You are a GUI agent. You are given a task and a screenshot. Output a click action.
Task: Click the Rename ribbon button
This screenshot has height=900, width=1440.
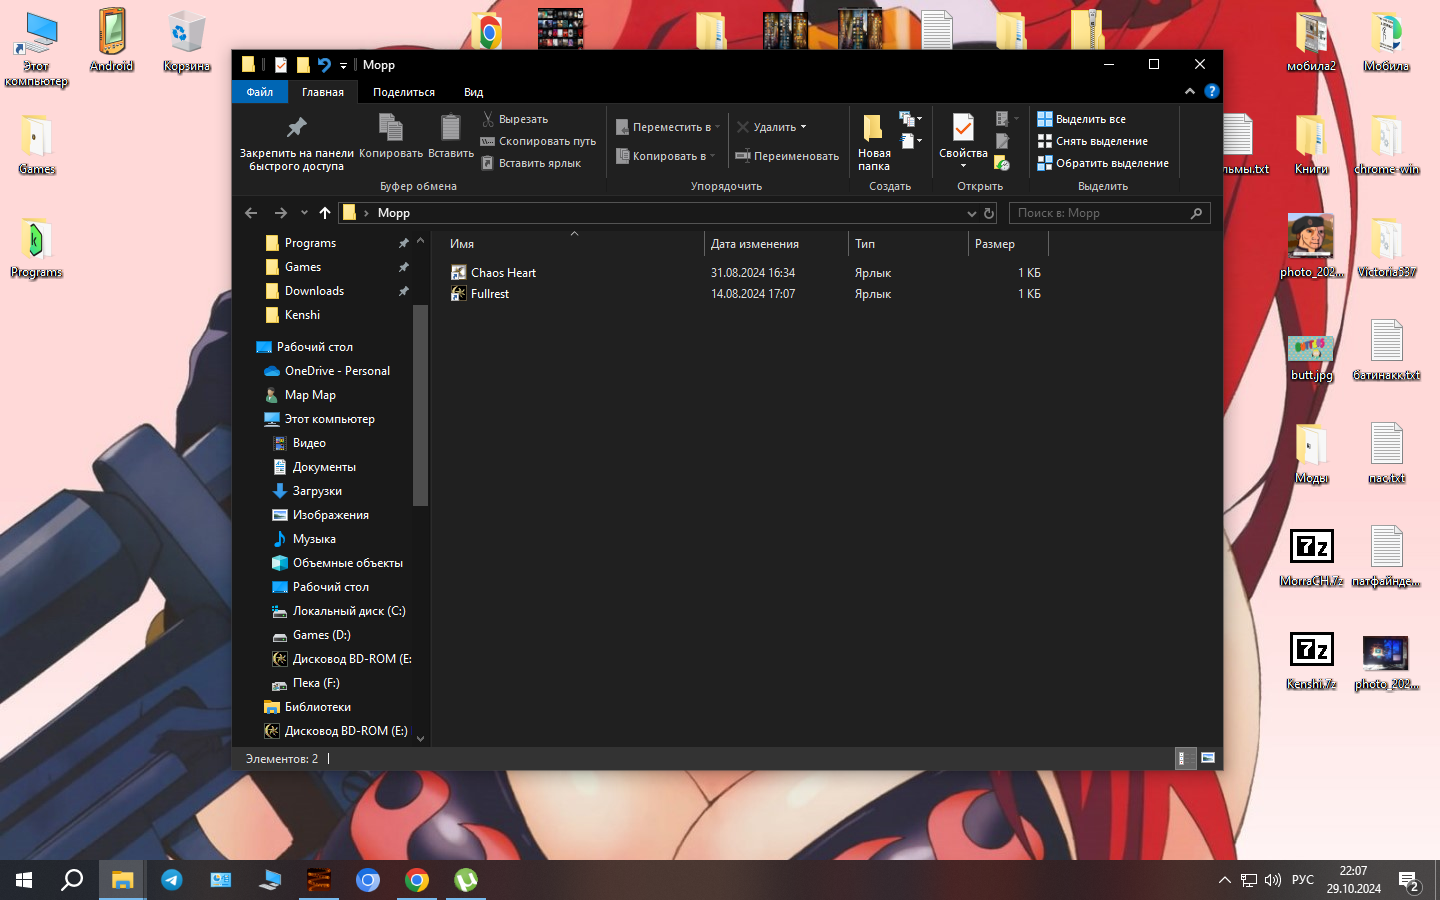tap(787, 156)
